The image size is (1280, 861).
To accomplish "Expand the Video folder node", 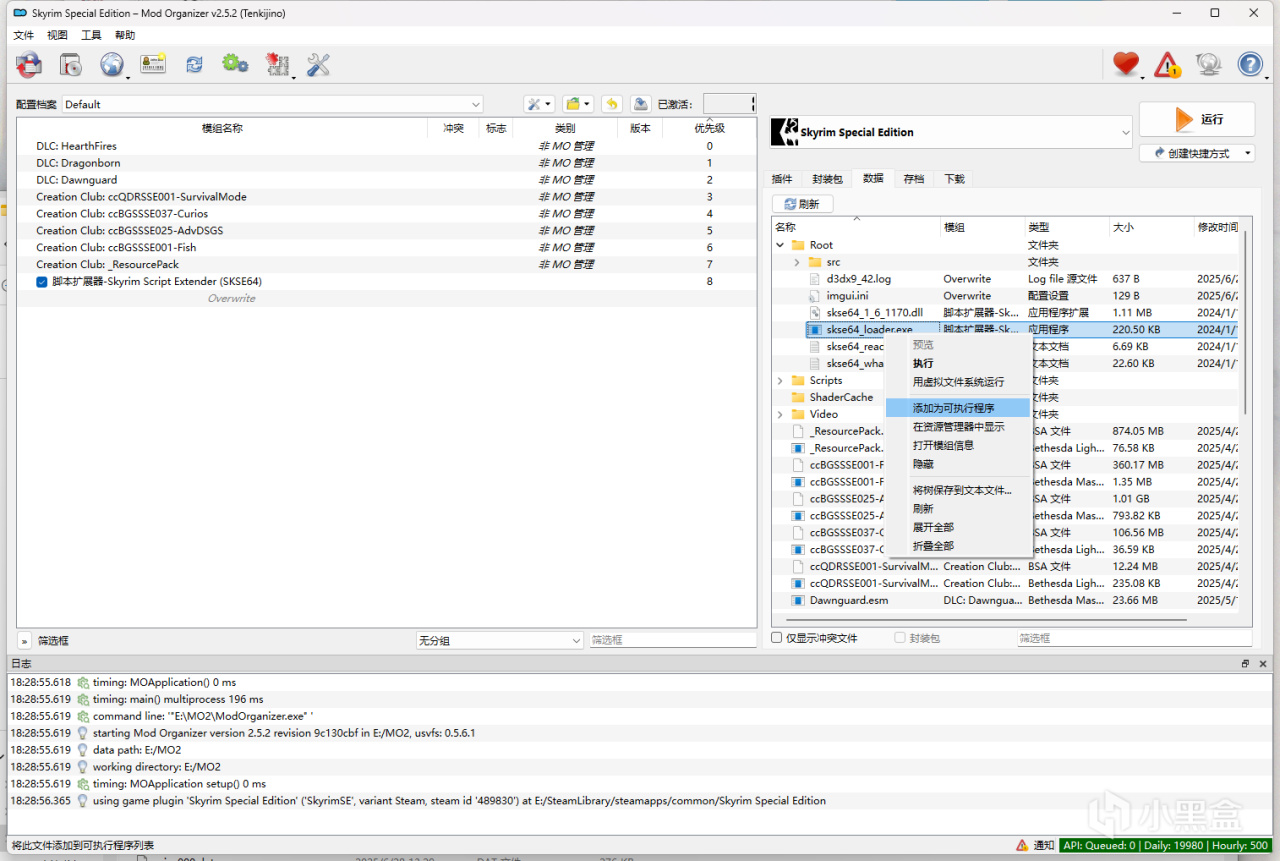I will tap(780, 414).
